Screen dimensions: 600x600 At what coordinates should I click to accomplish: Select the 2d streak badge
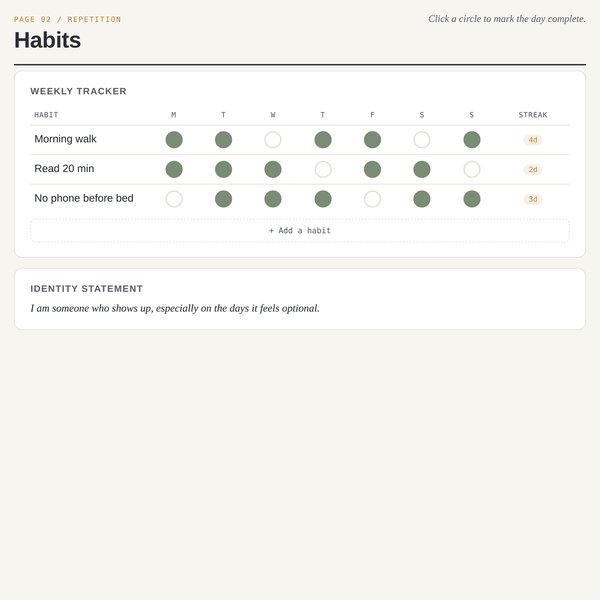point(533,169)
